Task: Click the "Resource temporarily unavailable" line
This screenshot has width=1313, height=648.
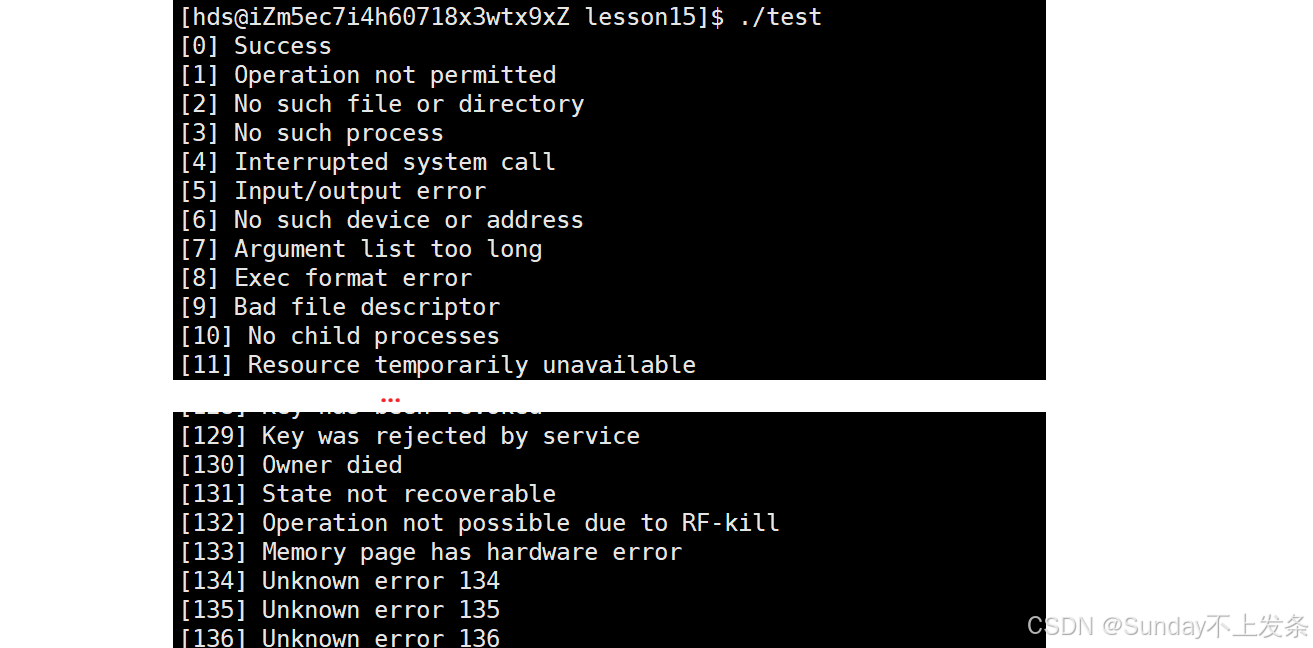Action: [x=438, y=365]
